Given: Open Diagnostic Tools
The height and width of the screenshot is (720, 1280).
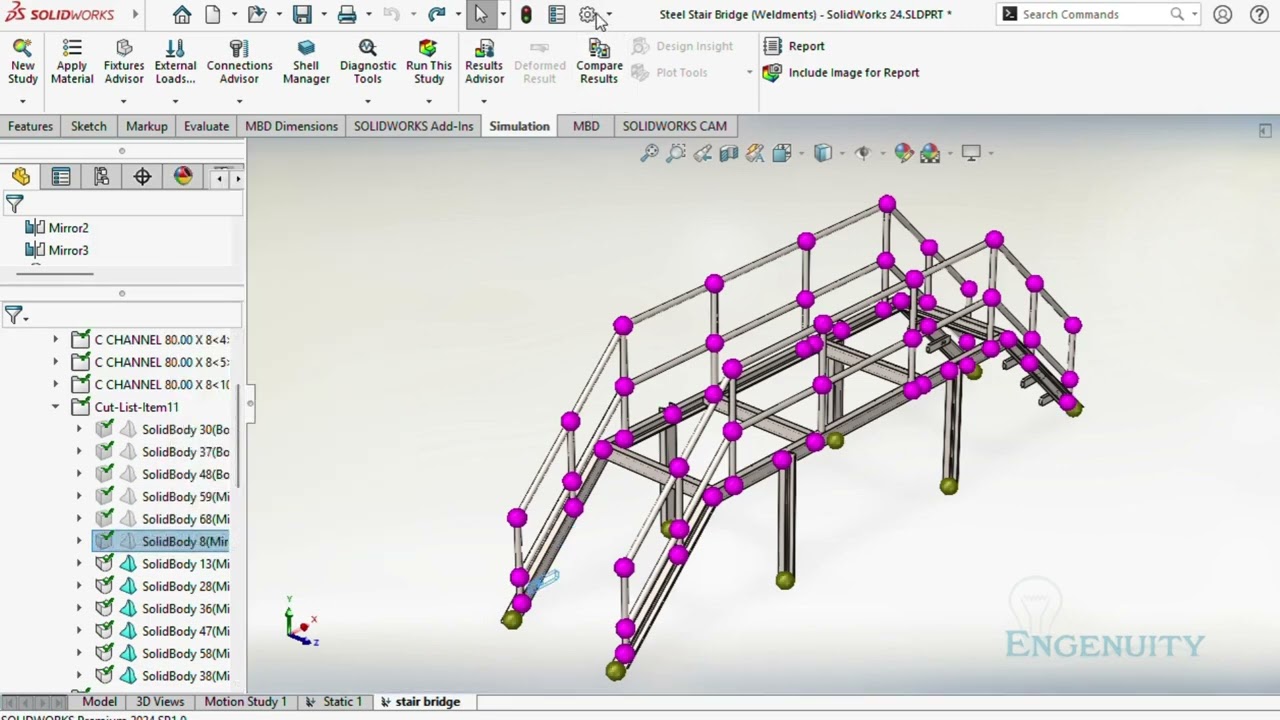Looking at the screenshot, I should pos(368,62).
